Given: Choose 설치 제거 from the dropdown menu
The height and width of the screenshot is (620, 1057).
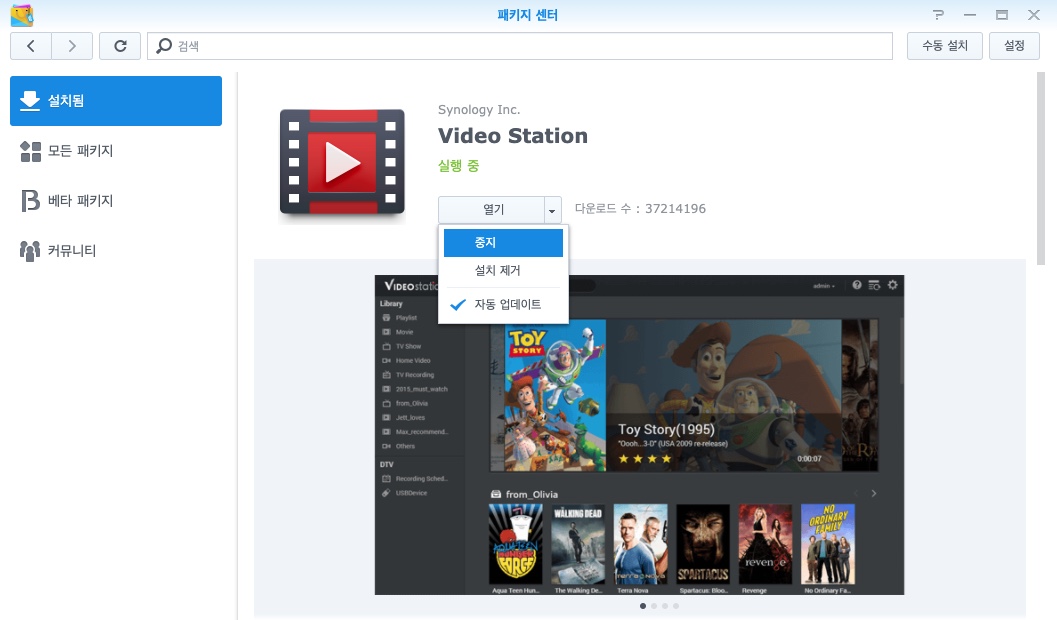Looking at the screenshot, I should pyautogui.click(x=503, y=271).
